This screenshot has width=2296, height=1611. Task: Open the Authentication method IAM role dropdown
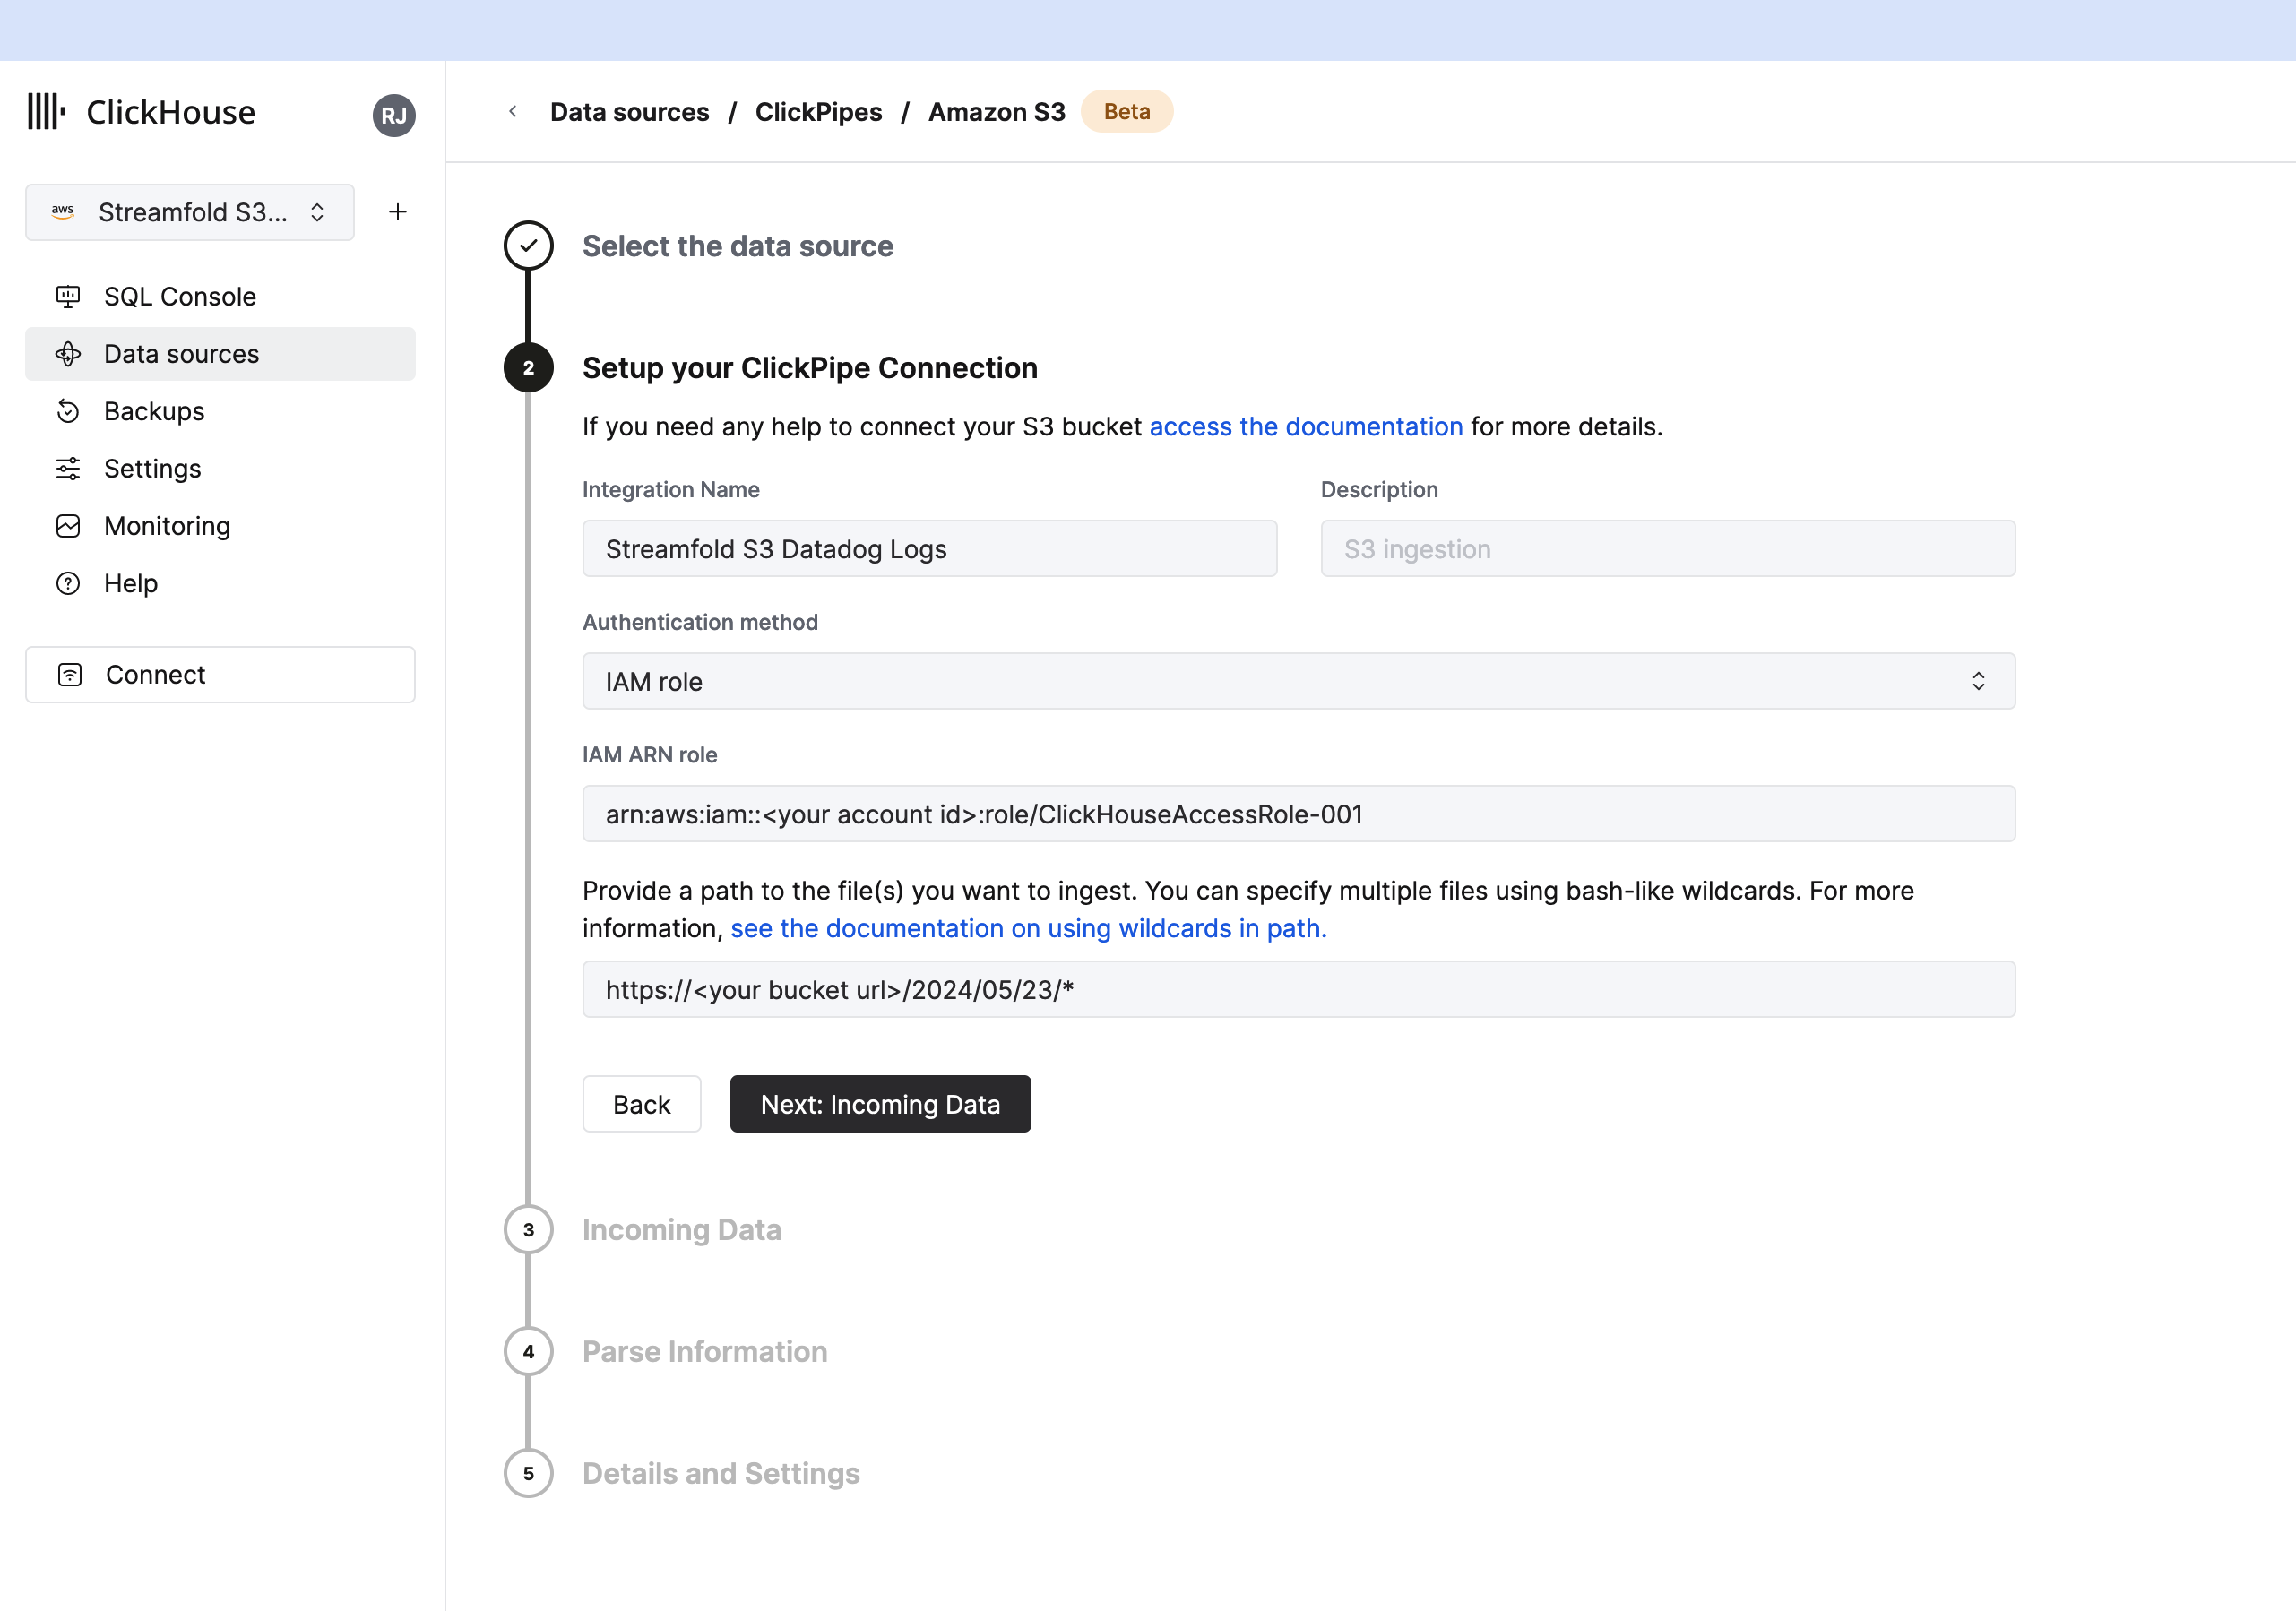[x=1298, y=682]
